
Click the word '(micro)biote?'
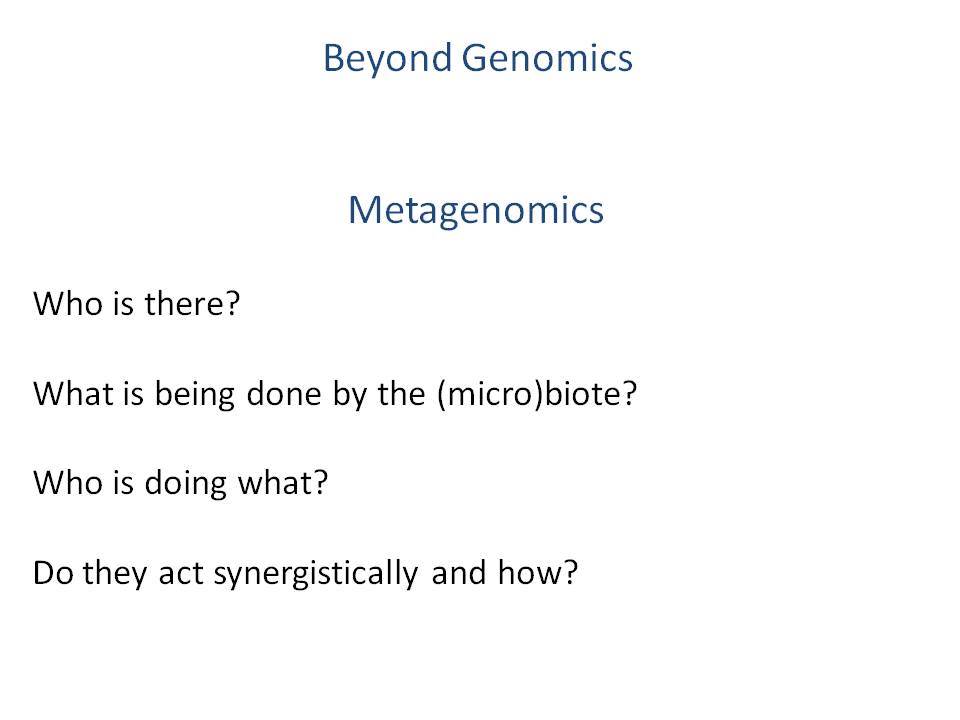pyautogui.click(x=538, y=394)
